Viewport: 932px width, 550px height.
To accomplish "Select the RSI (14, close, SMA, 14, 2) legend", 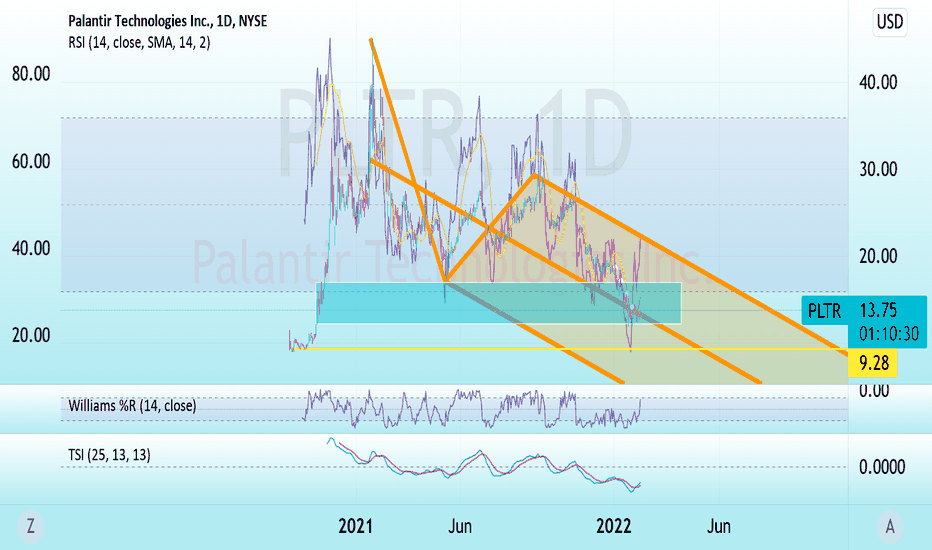I will (139, 43).
